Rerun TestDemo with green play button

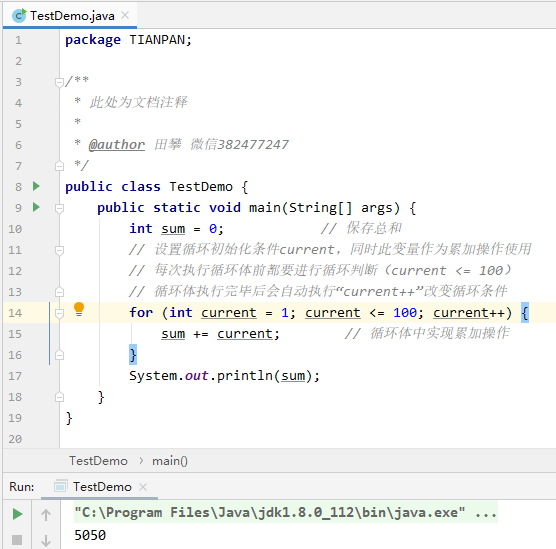point(17,514)
